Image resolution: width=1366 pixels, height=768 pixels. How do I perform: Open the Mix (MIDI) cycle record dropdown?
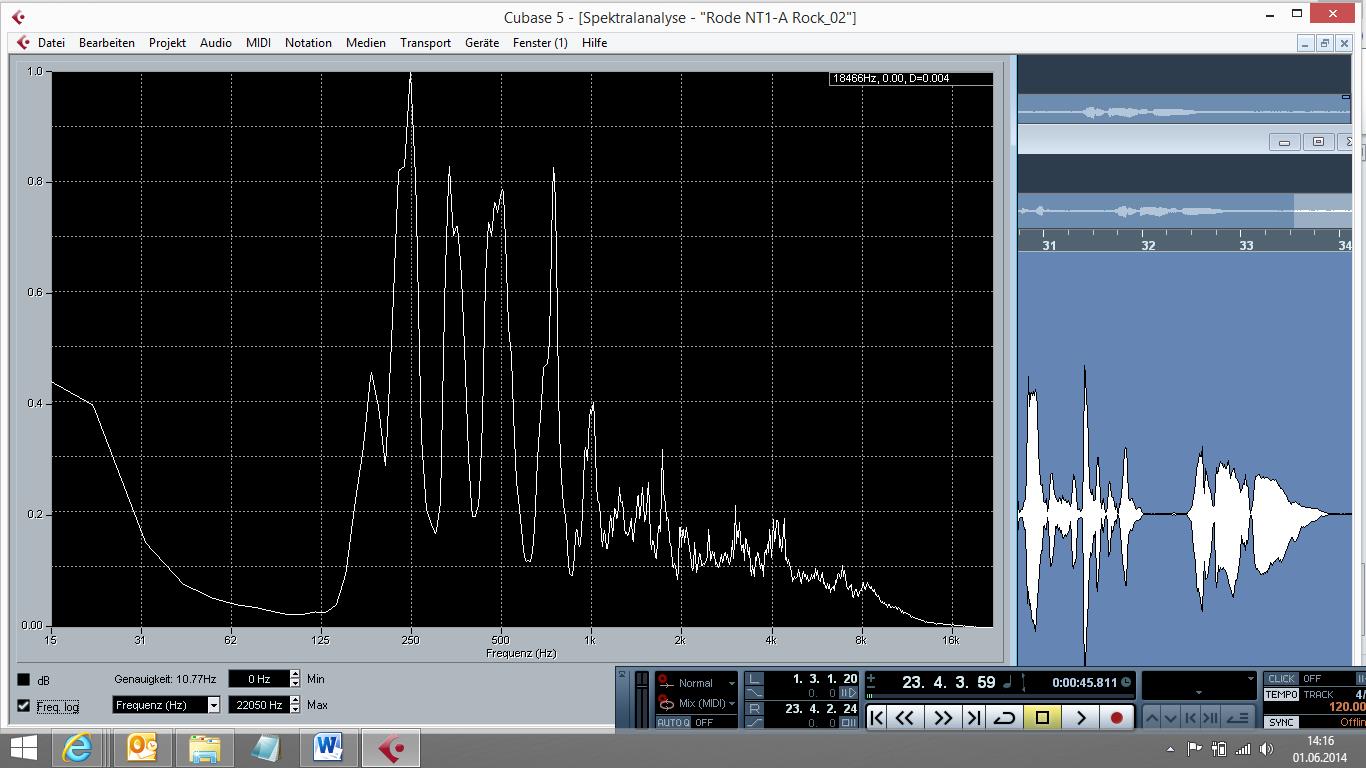click(x=697, y=703)
